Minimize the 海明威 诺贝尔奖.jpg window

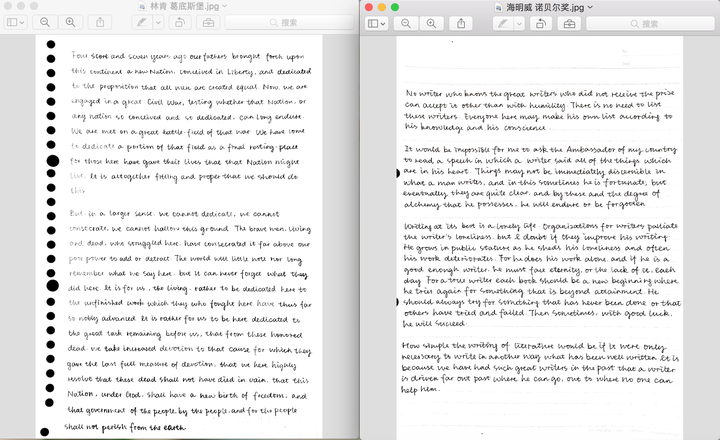[382, 7]
